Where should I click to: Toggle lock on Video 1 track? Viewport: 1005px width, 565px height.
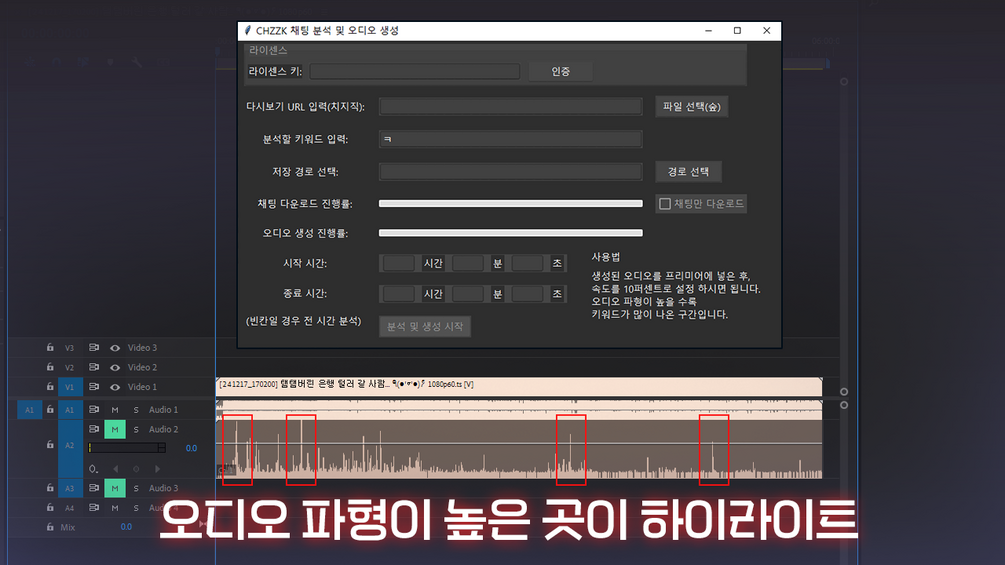(x=50, y=386)
